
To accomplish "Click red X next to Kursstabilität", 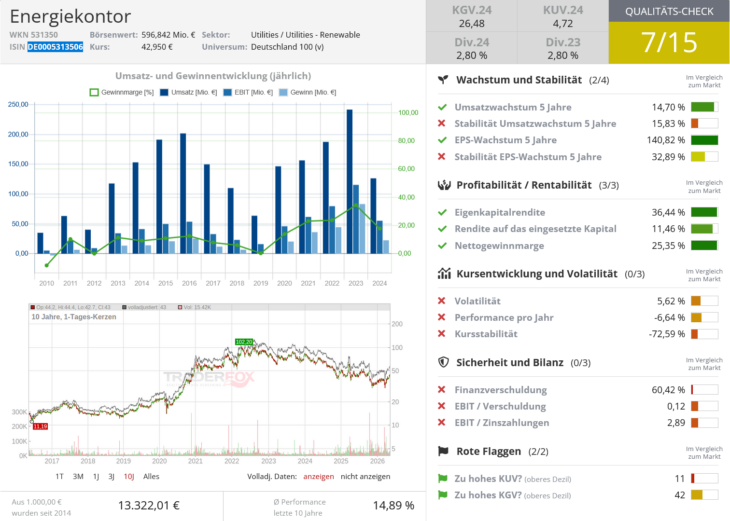I will point(442,333).
